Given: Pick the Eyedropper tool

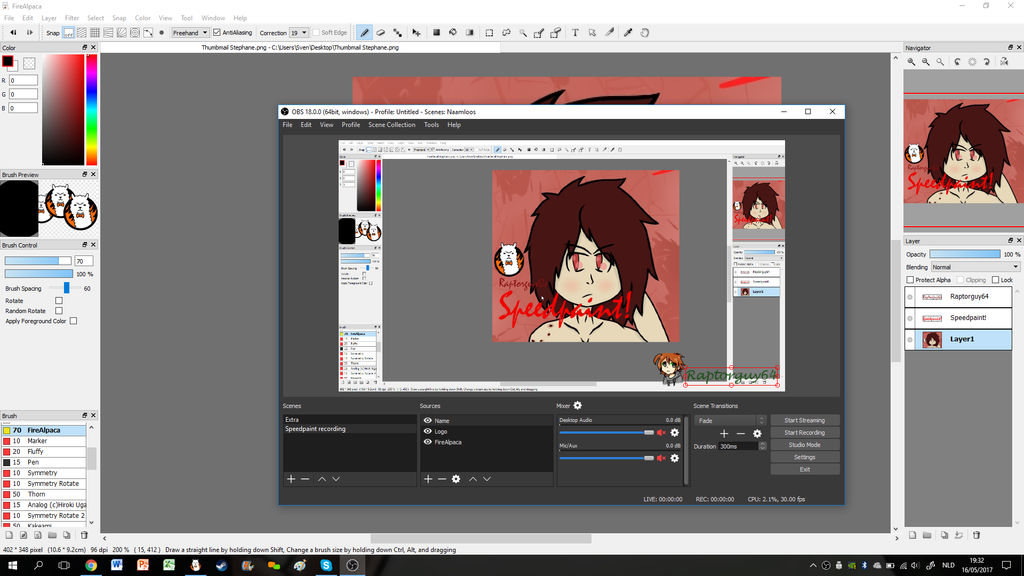Looking at the screenshot, I should (x=628, y=32).
